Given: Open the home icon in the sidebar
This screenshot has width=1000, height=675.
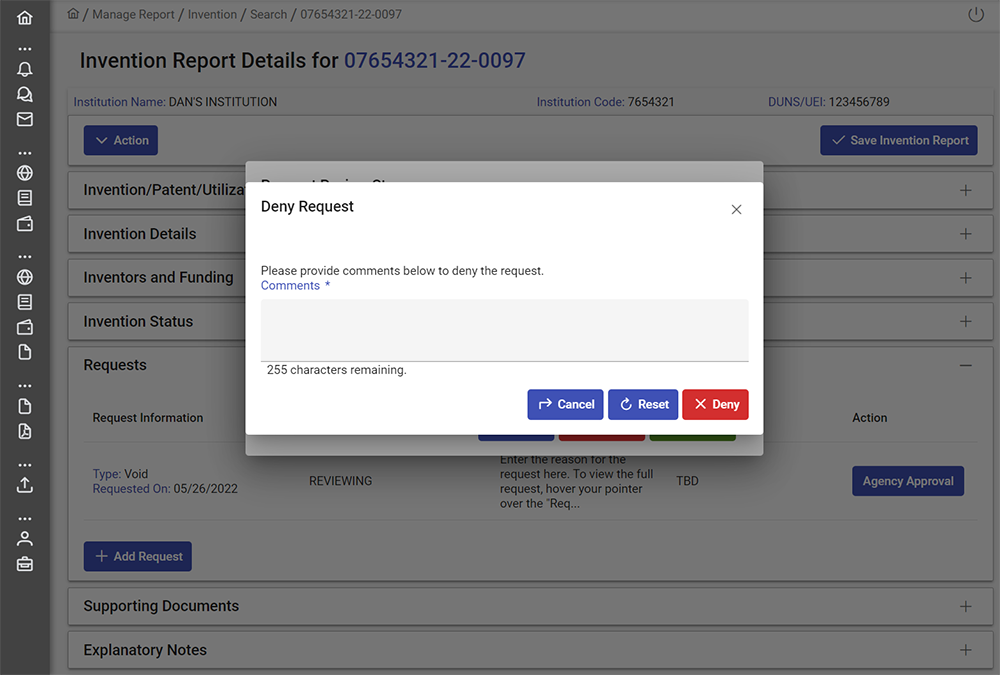Looking at the screenshot, I should [x=24, y=18].
